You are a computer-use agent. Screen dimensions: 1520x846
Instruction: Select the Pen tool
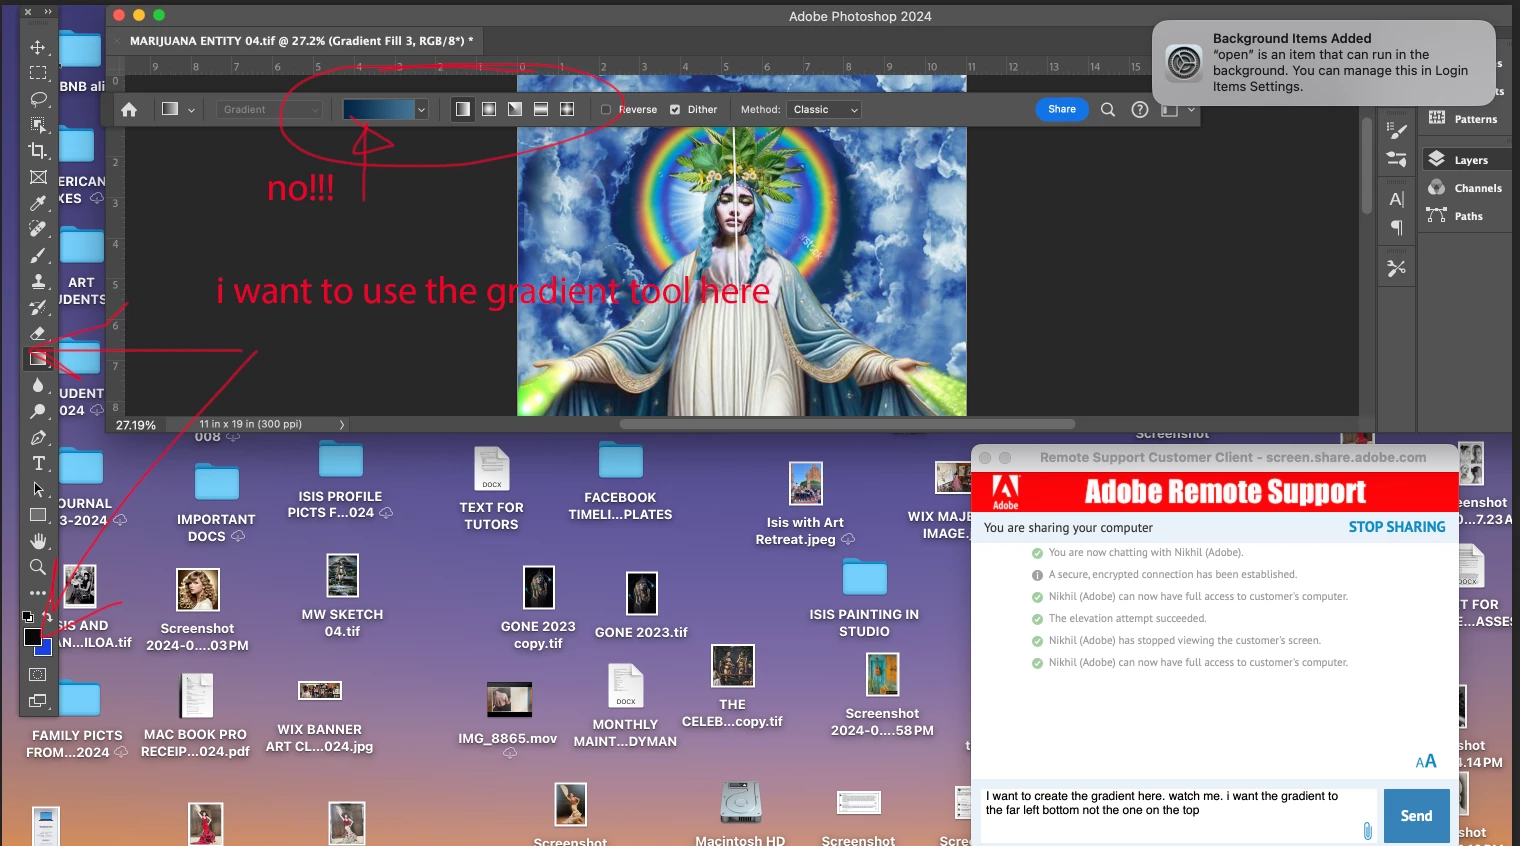coord(38,437)
